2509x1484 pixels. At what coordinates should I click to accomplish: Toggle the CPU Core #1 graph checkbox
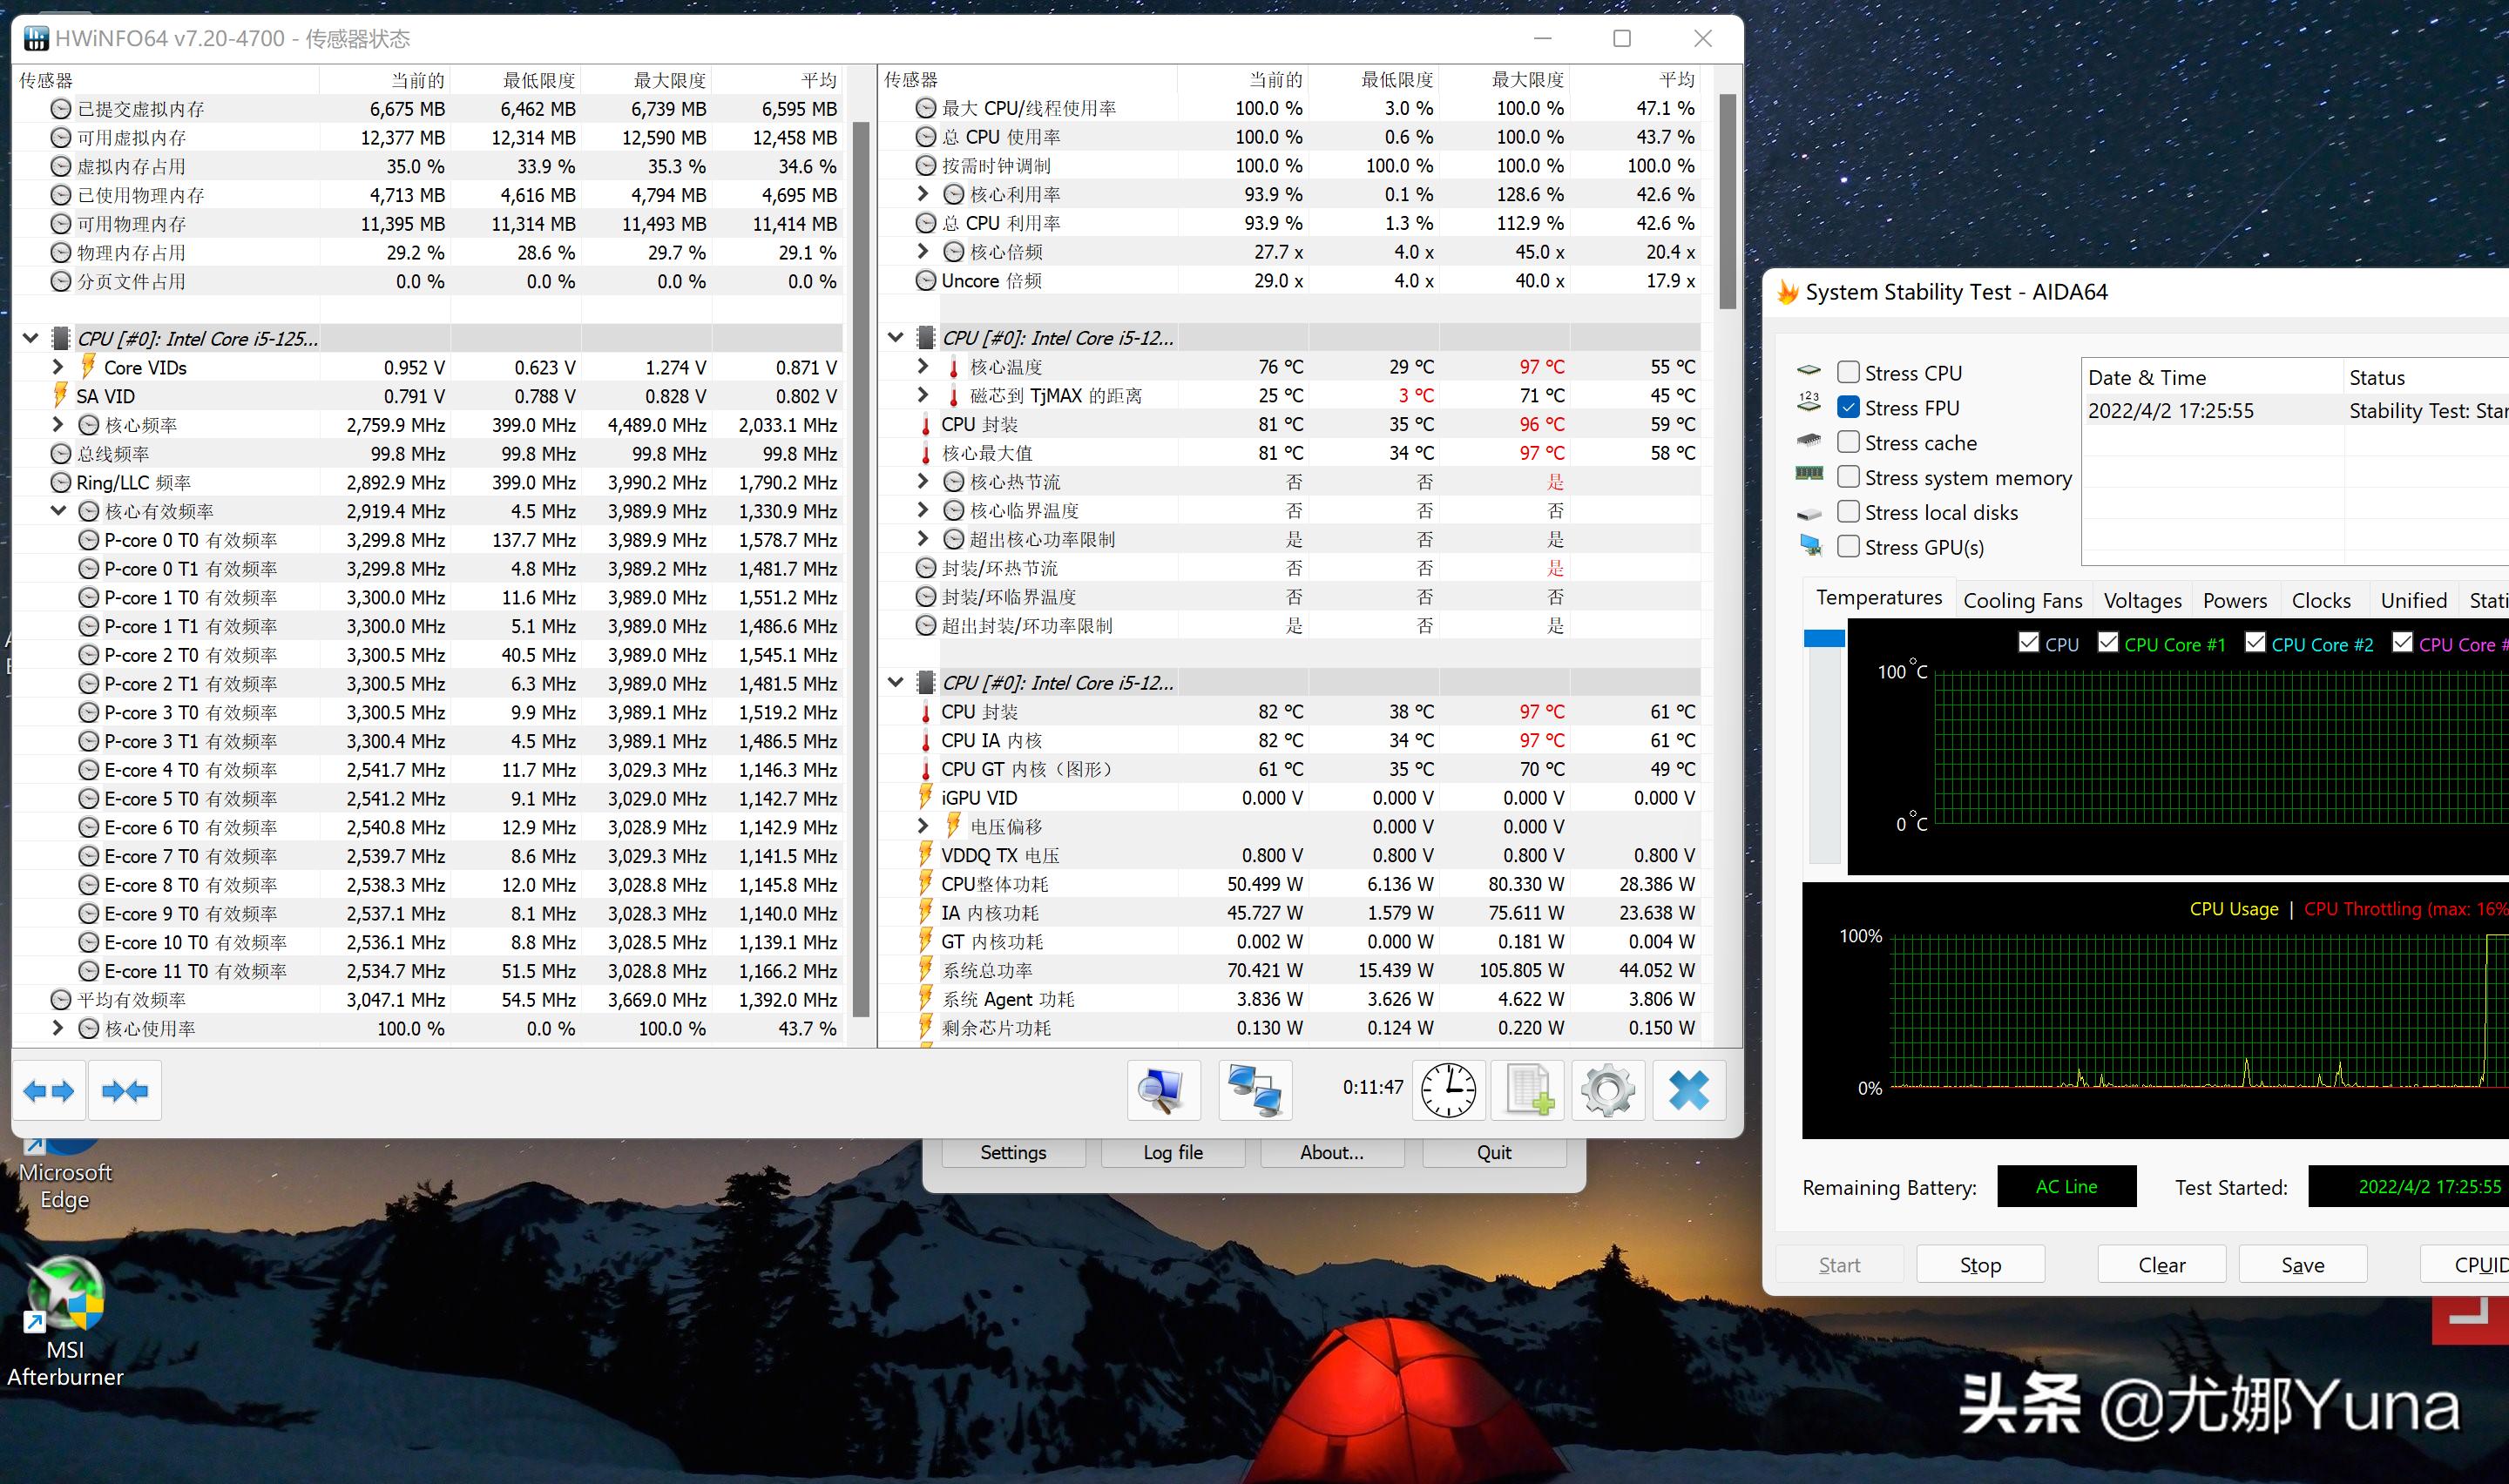click(2108, 643)
